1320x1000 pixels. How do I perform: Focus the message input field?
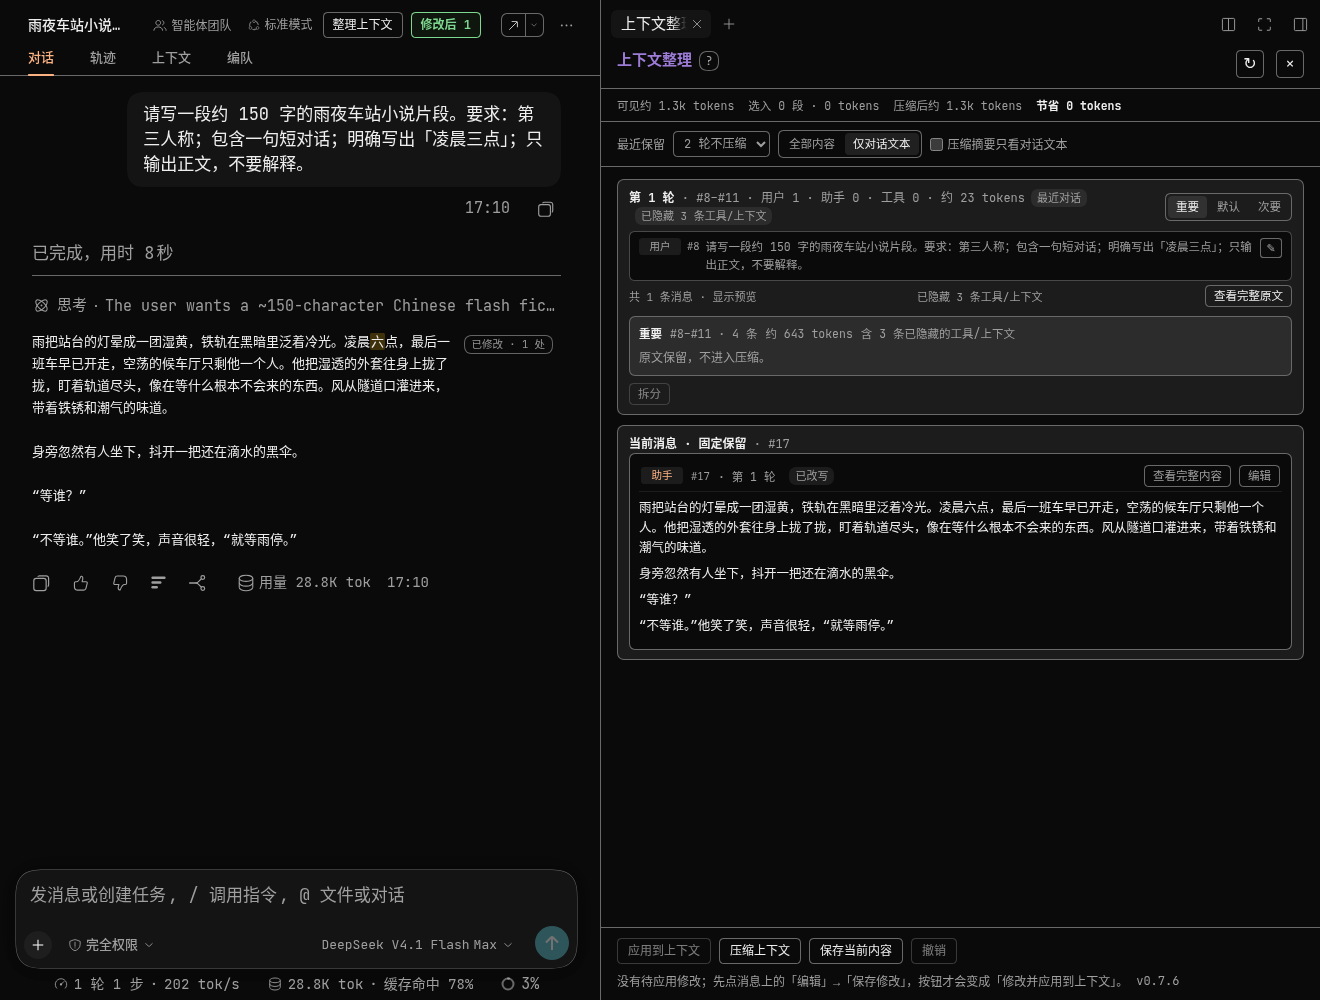(x=296, y=895)
